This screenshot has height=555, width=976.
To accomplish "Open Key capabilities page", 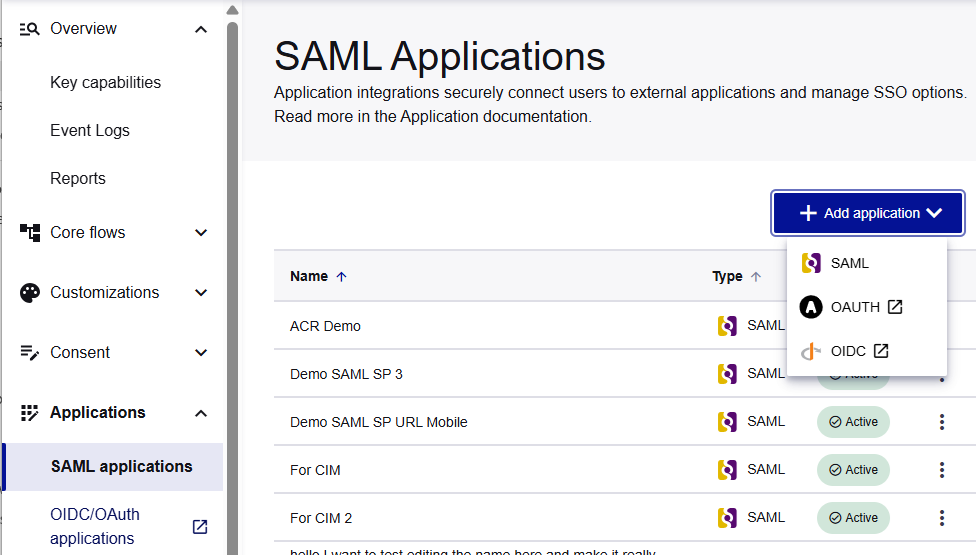I will click(x=105, y=82).
